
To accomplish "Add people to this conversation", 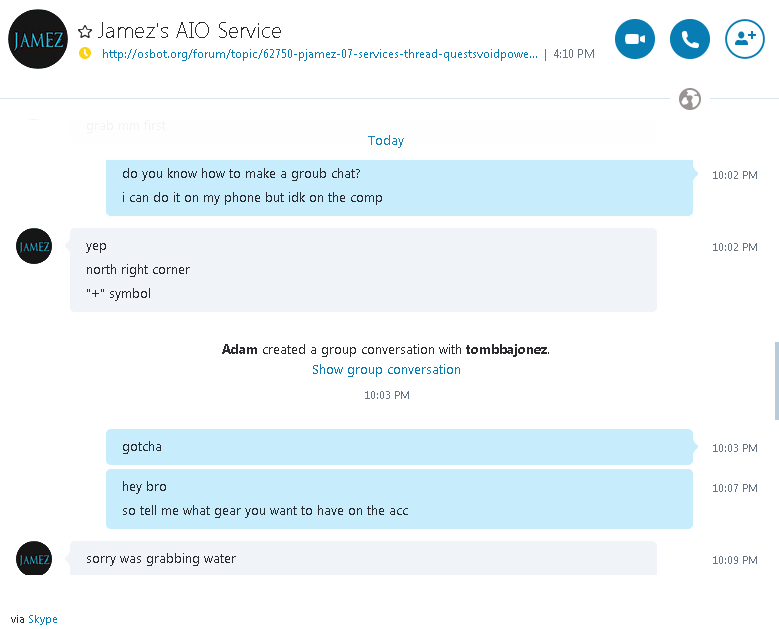I will (744, 39).
